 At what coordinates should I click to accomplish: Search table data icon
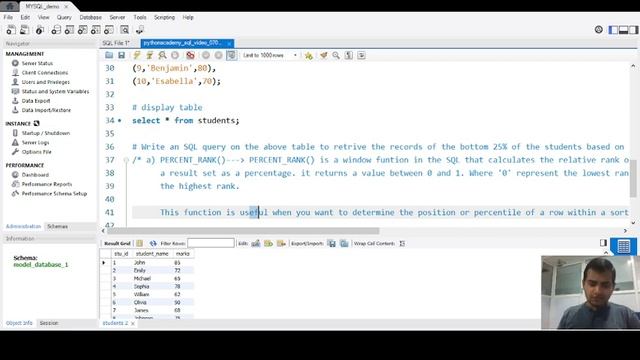click(x=124, y=30)
